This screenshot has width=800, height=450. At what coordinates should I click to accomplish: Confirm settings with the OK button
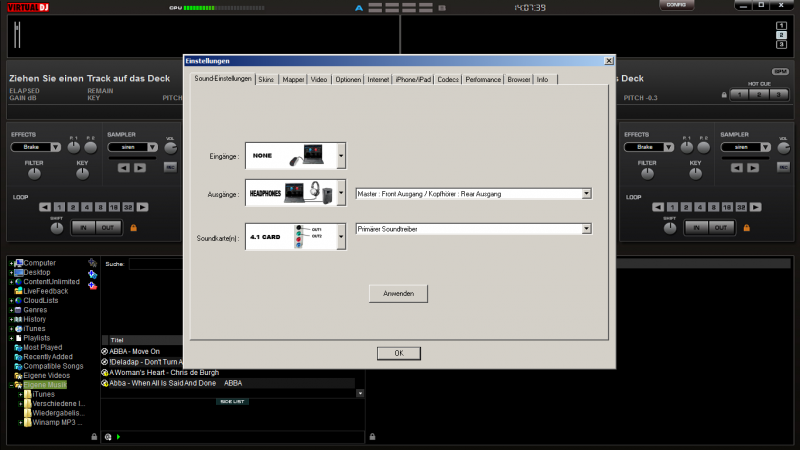click(x=399, y=353)
